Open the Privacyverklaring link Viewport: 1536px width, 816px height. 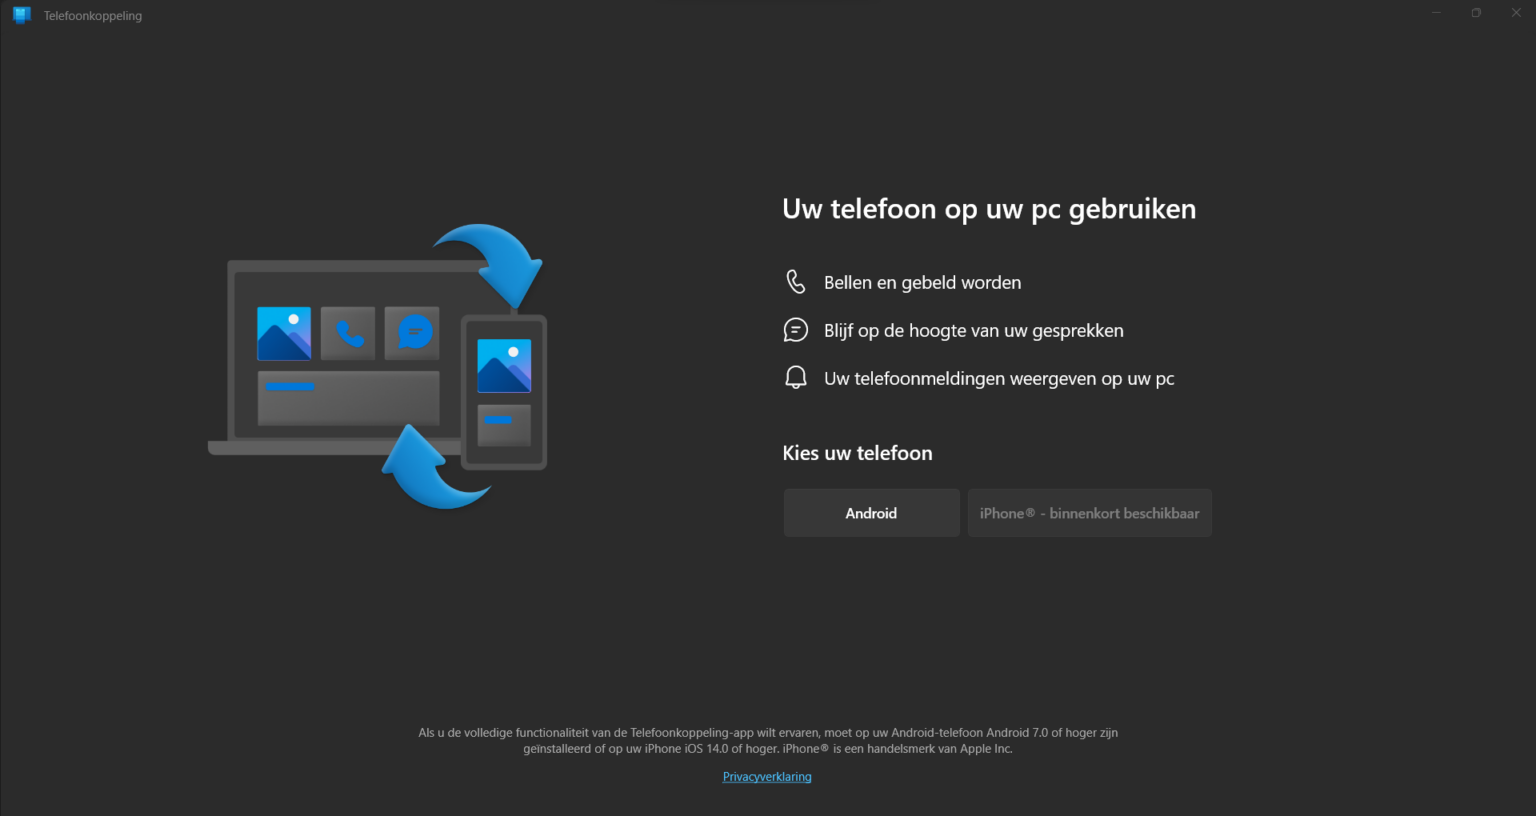coord(766,776)
